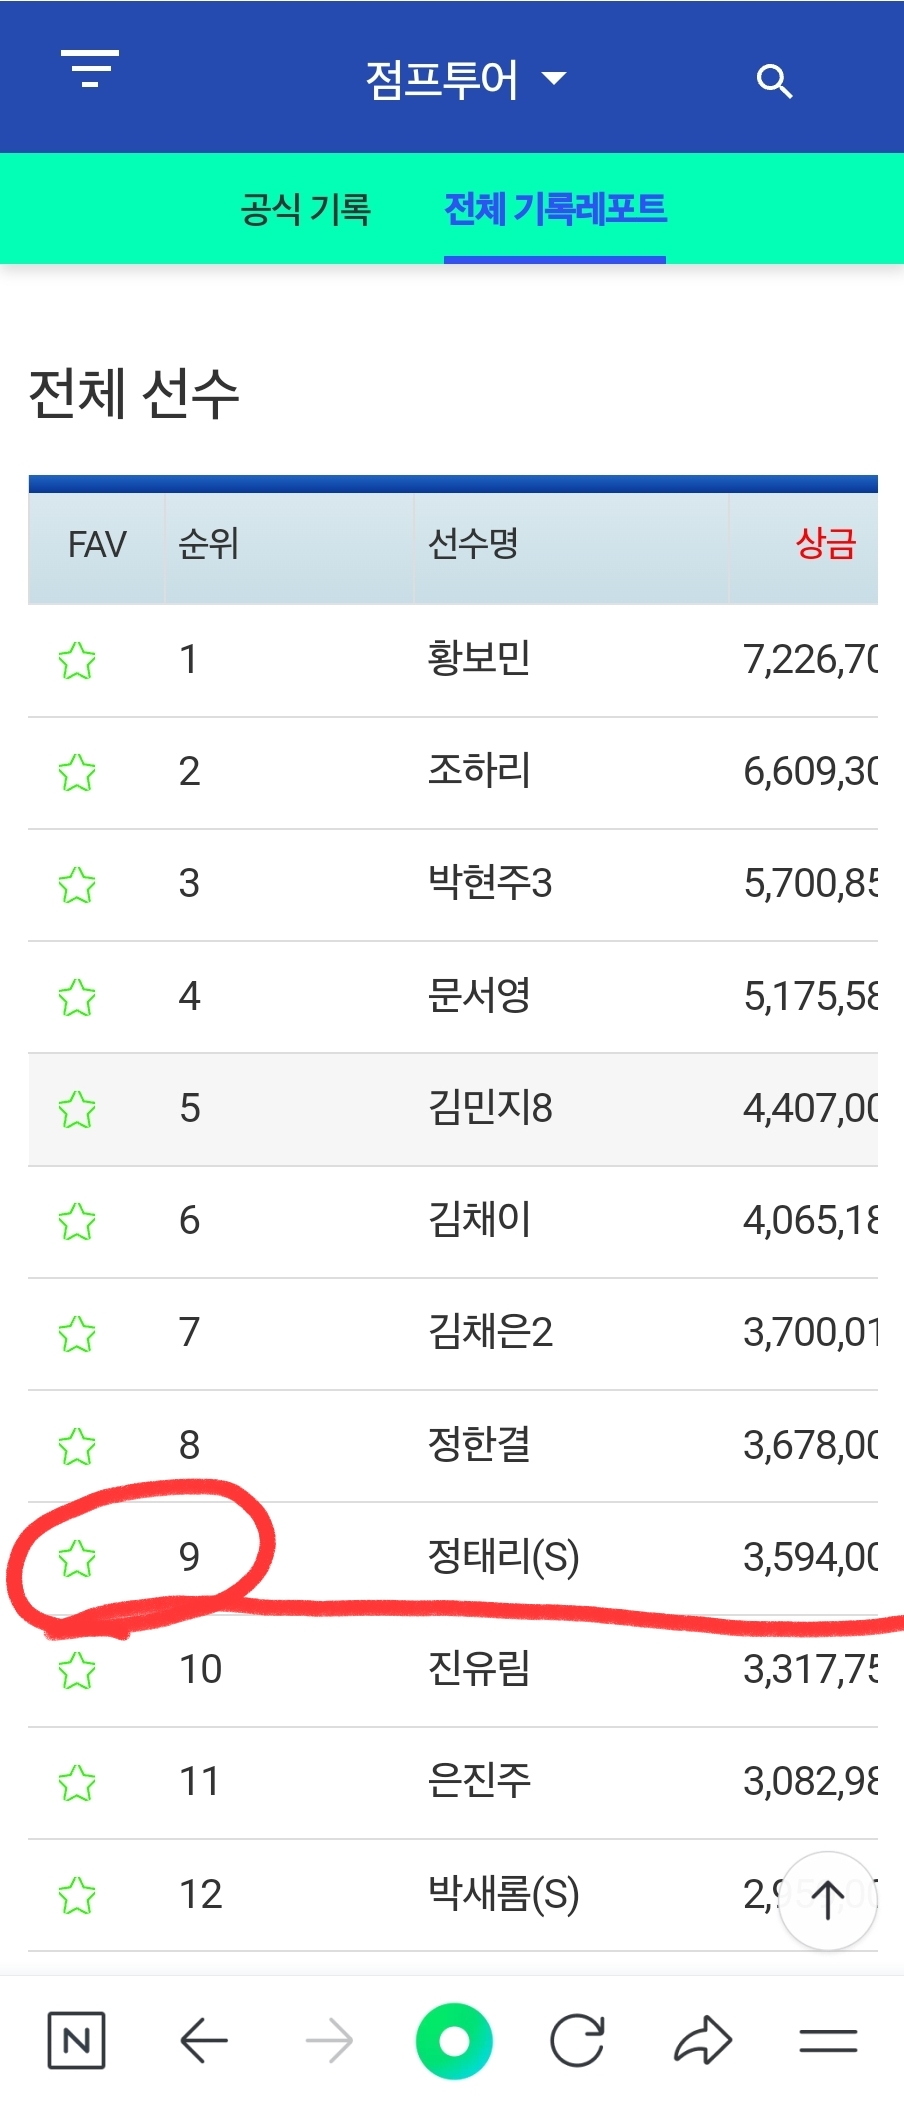904x2106 pixels.
Task: Go back with the browser back arrow
Action: [x=204, y=2040]
